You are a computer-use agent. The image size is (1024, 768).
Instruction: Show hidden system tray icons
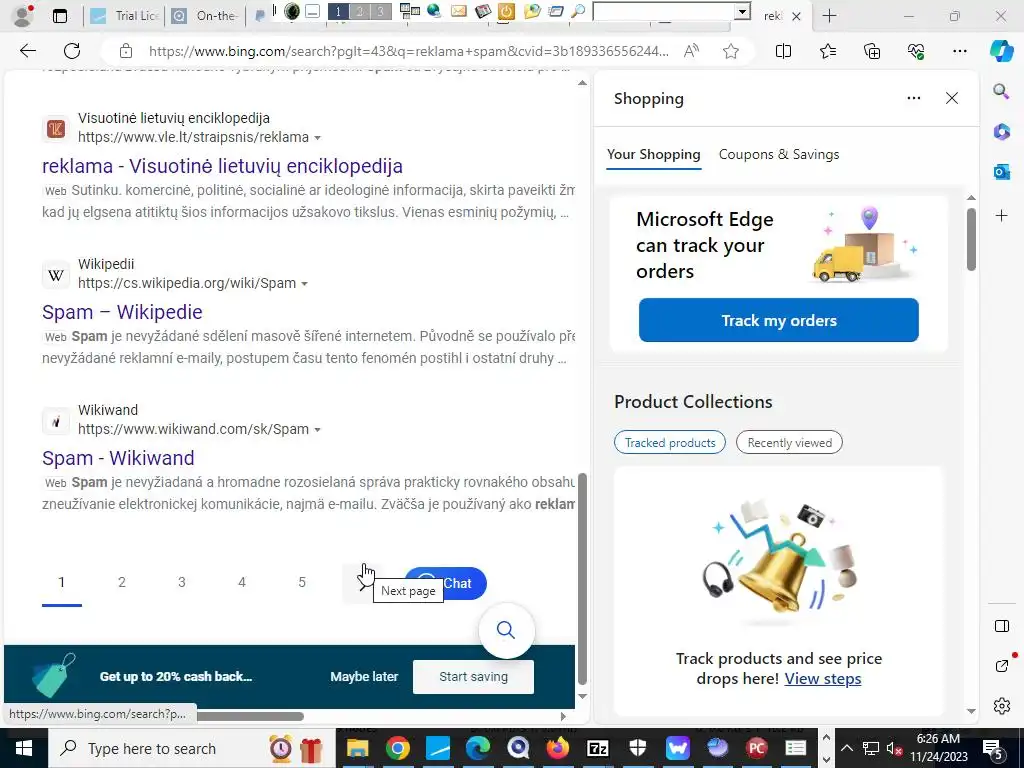pyautogui.click(x=846, y=748)
